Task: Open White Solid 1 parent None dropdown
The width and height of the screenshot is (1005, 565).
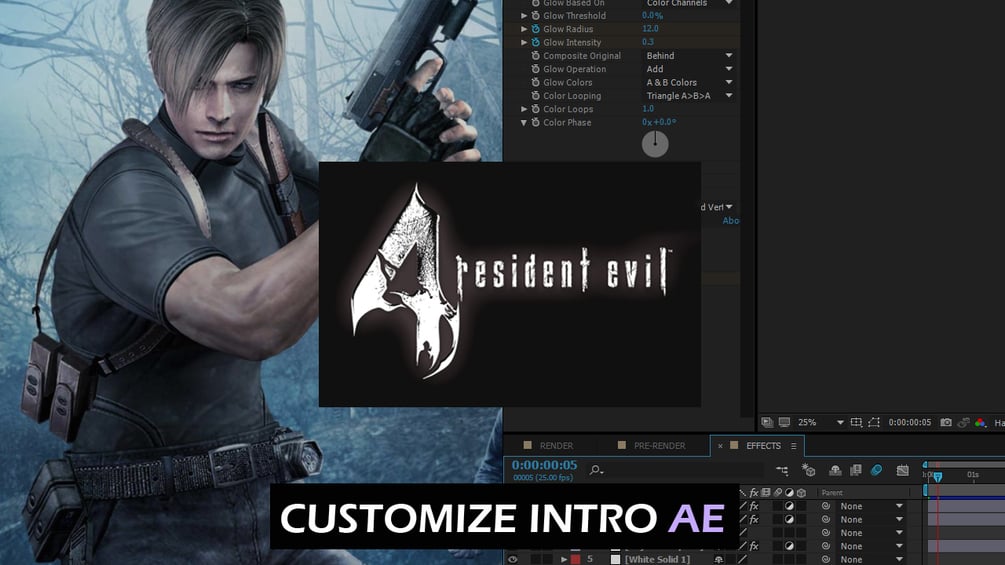Action: 872,559
